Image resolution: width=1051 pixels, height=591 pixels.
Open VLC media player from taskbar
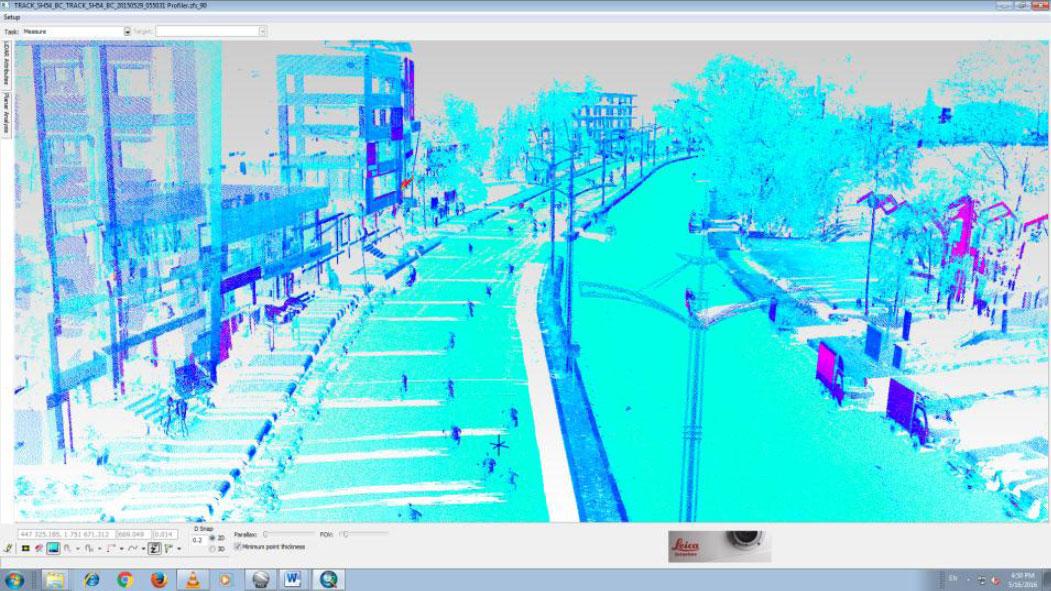[x=192, y=579]
